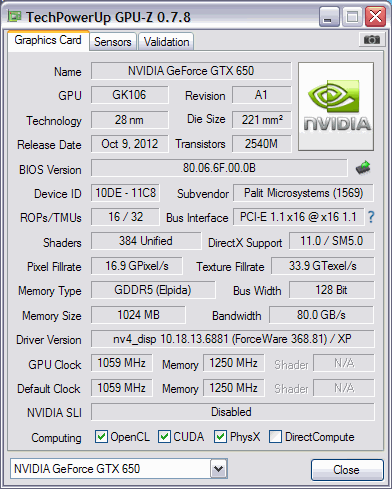Click the bus interface question mark
Viewport: 392px width, 489px height.
pos(371,217)
